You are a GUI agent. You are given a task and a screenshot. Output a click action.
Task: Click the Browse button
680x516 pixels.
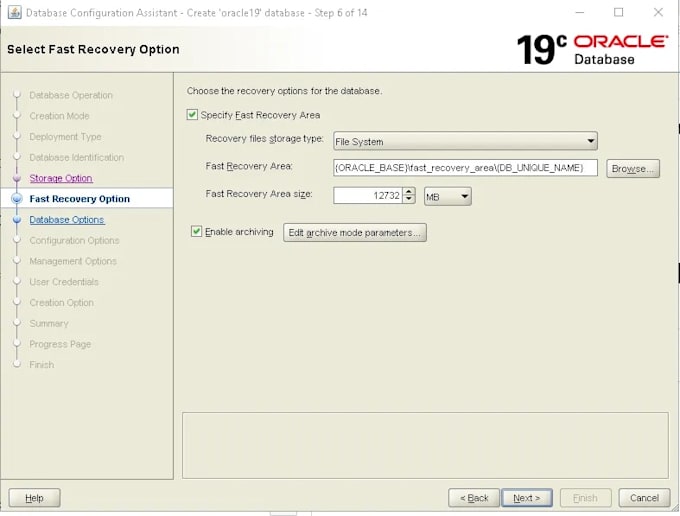pos(633,169)
